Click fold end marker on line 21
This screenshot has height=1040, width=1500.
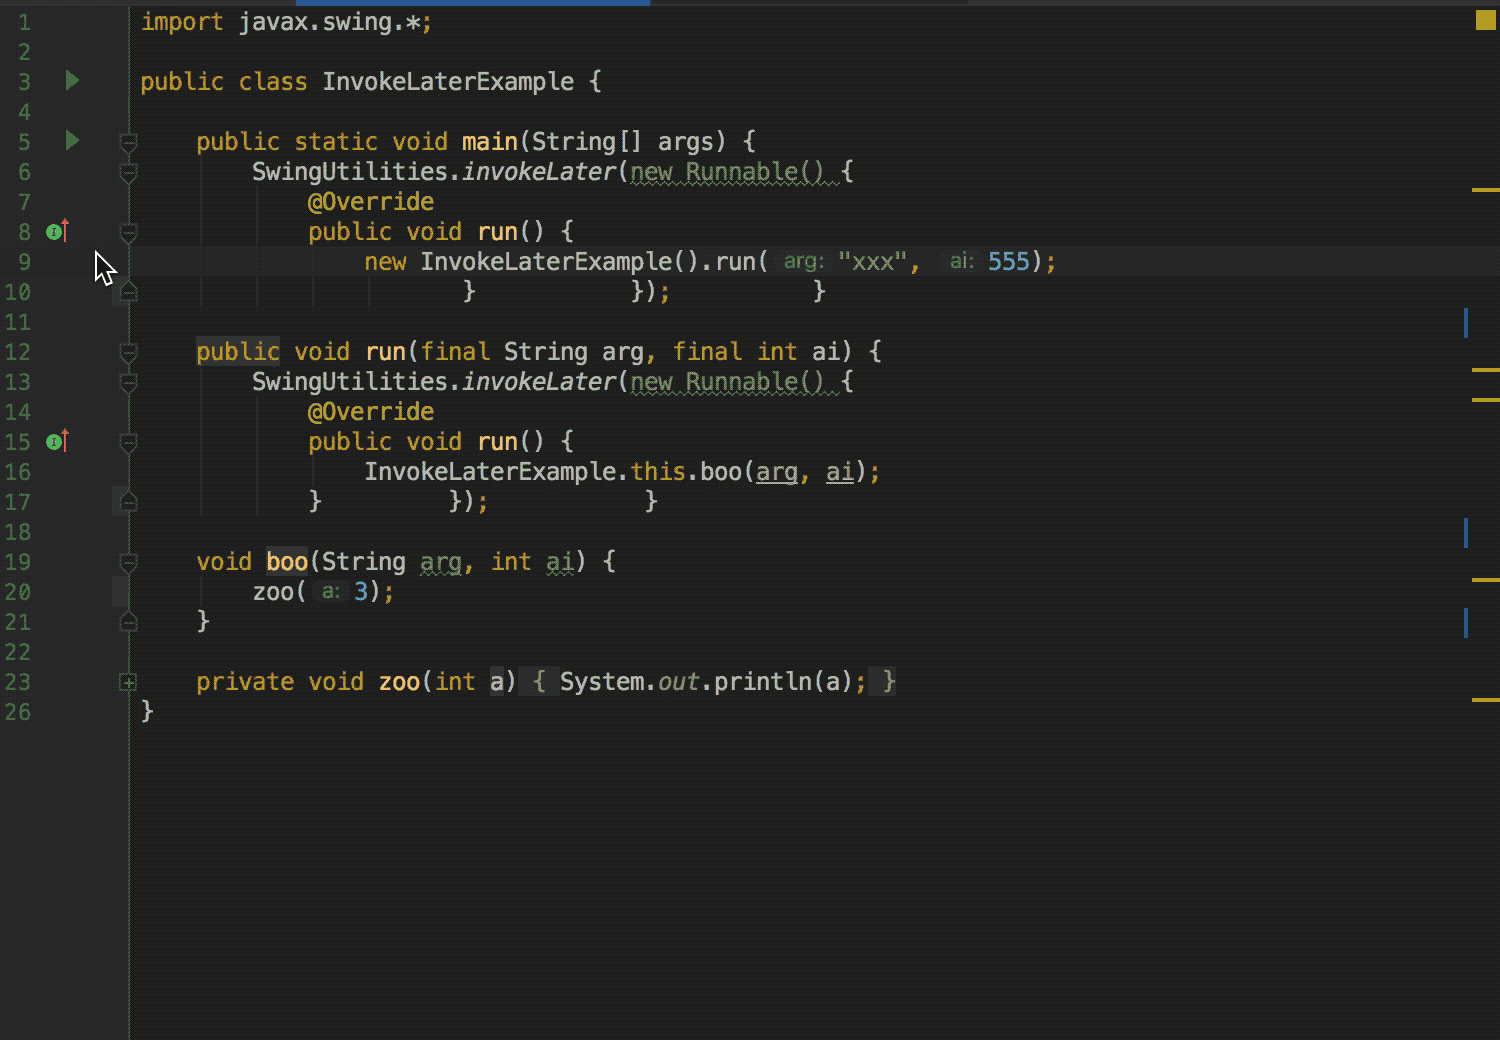pos(128,621)
